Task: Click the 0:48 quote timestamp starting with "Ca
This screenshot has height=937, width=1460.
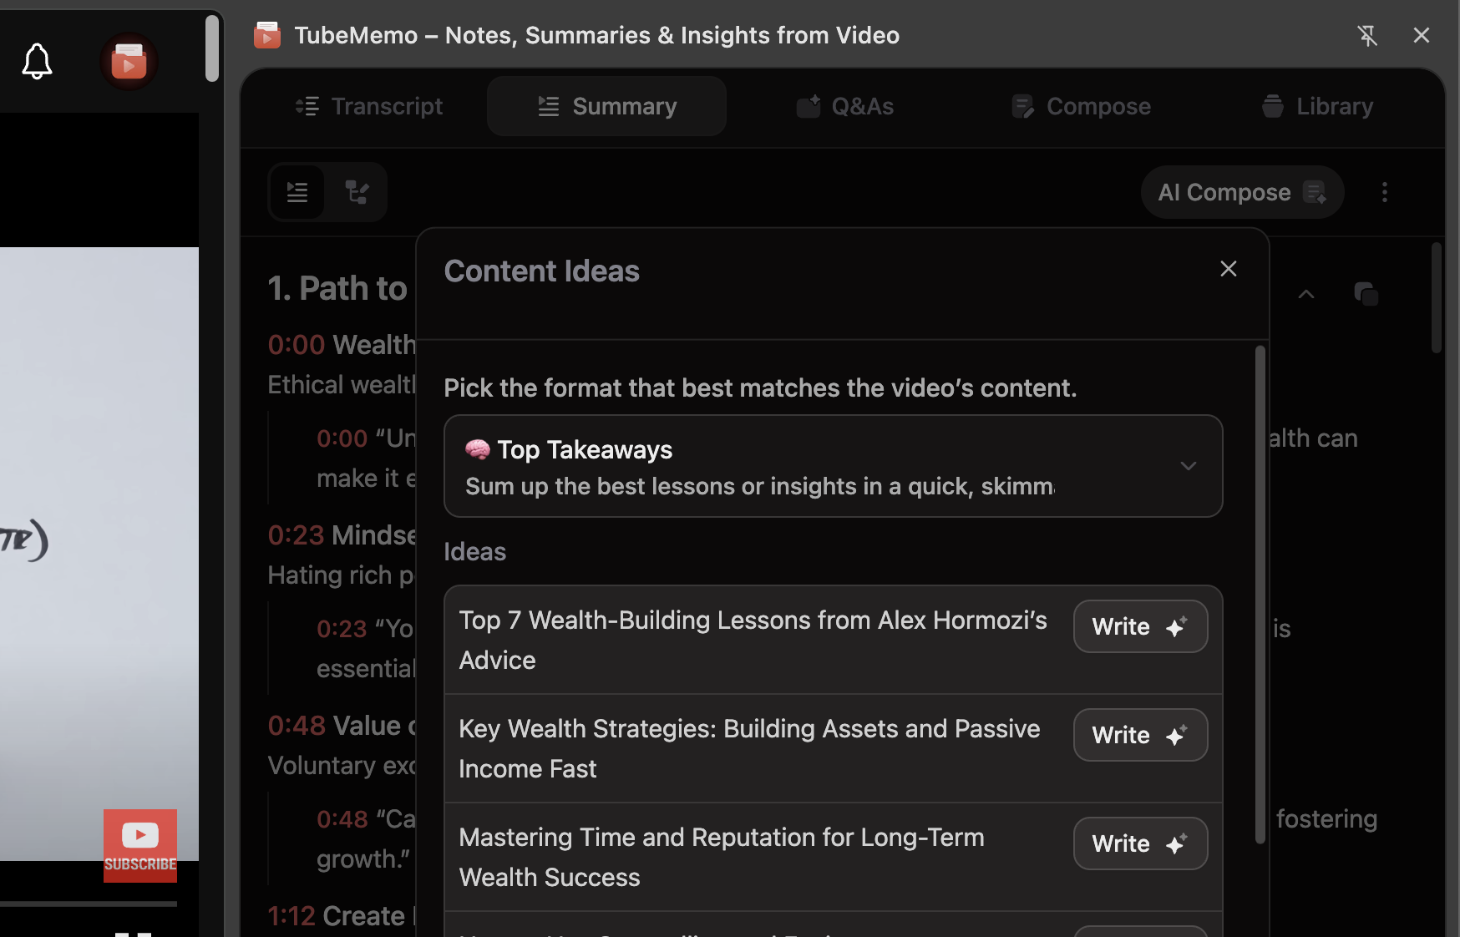Action: tap(342, 819)
